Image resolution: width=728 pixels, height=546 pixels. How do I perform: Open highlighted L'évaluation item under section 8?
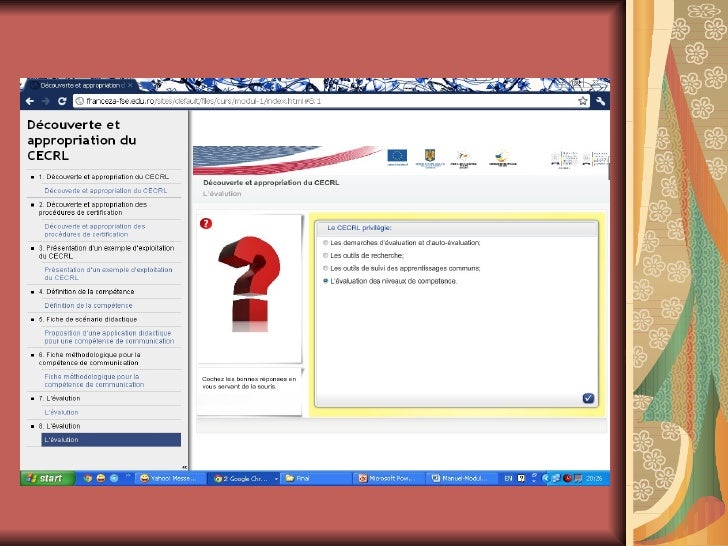(110, 440)
